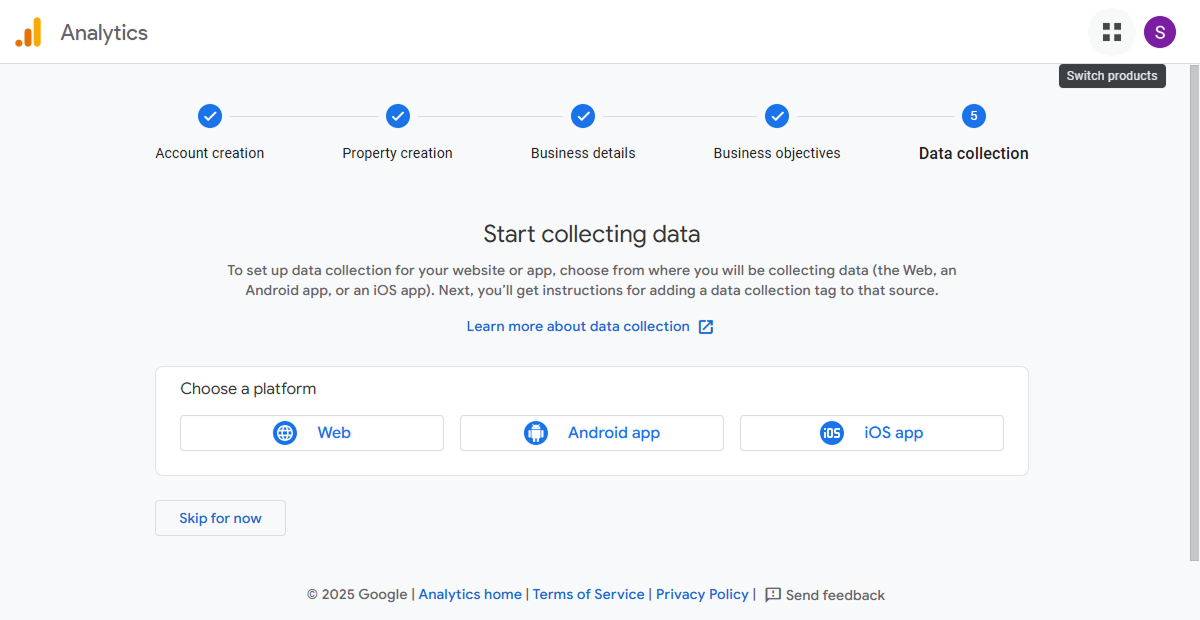
Task: Select the Business objectives step label
Action: coord(777,153)
